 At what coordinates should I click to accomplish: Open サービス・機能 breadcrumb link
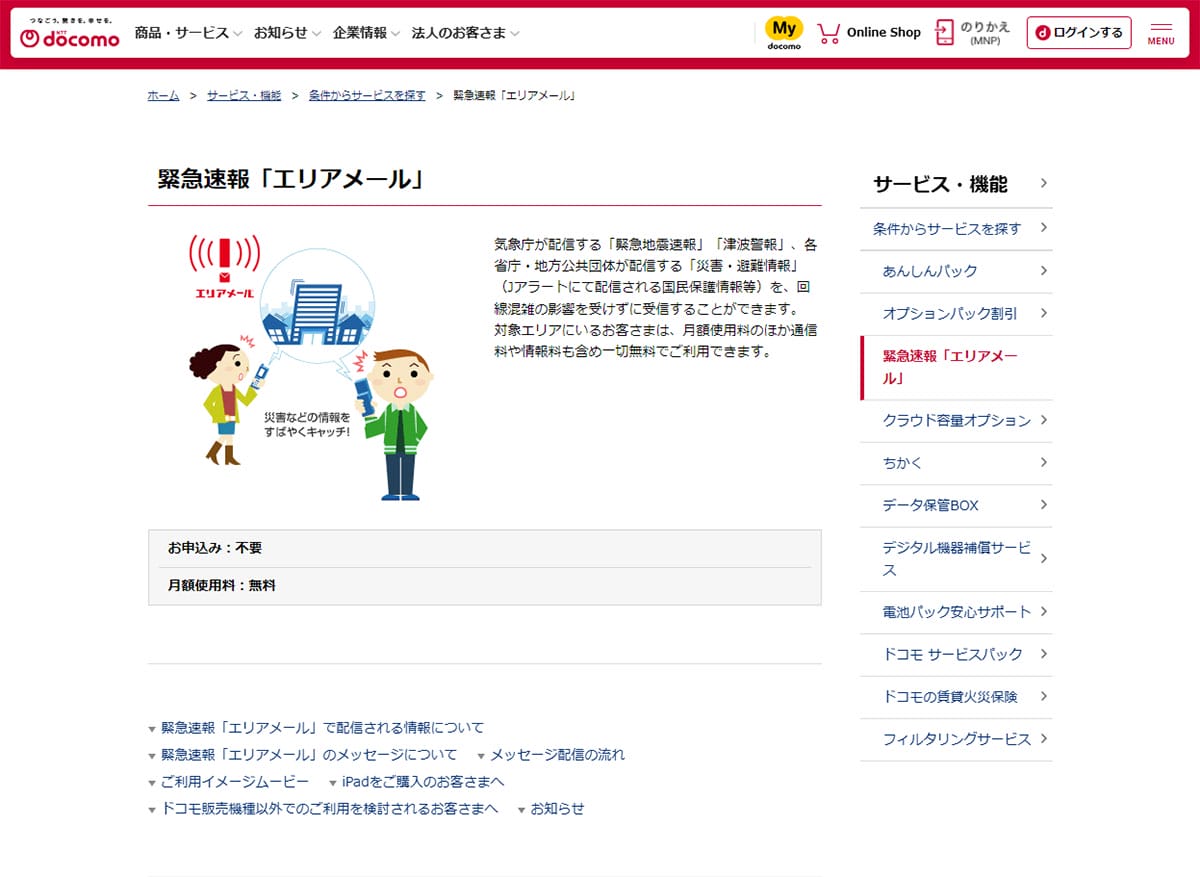[x=244, y=95]
